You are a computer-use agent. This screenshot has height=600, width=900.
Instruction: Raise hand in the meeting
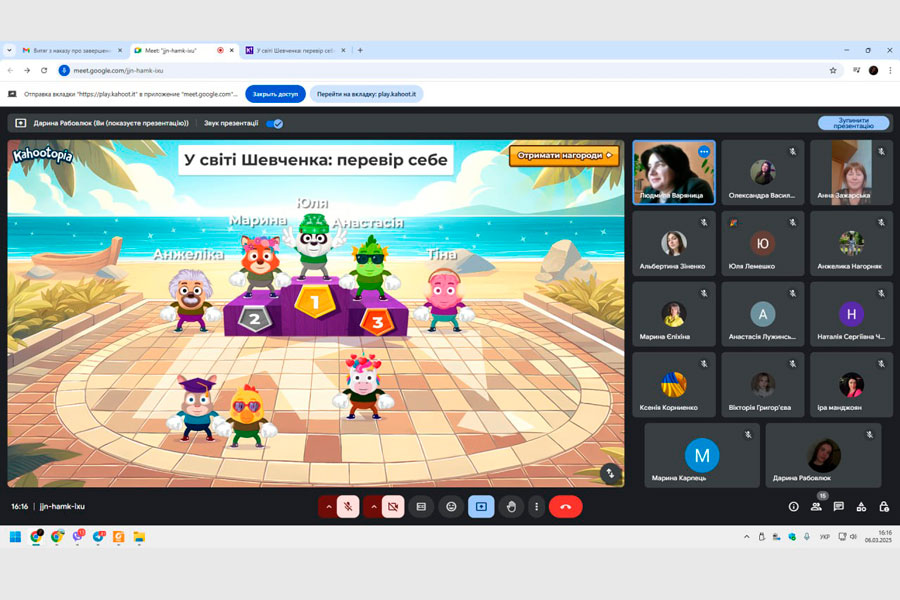[x=511, y=506]
